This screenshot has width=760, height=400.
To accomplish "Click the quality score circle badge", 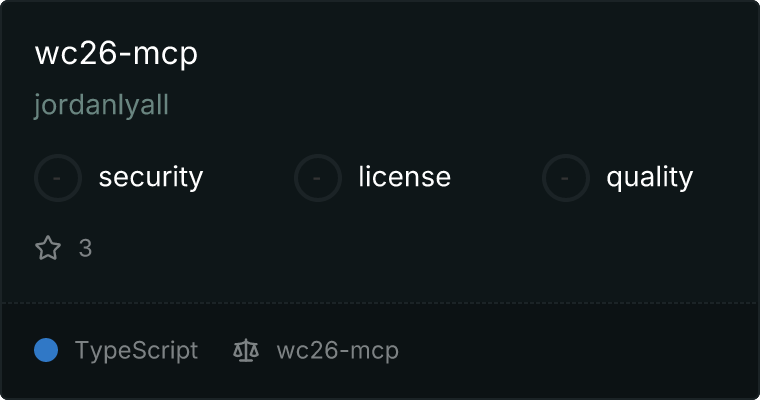I will [x=566, y=178].
